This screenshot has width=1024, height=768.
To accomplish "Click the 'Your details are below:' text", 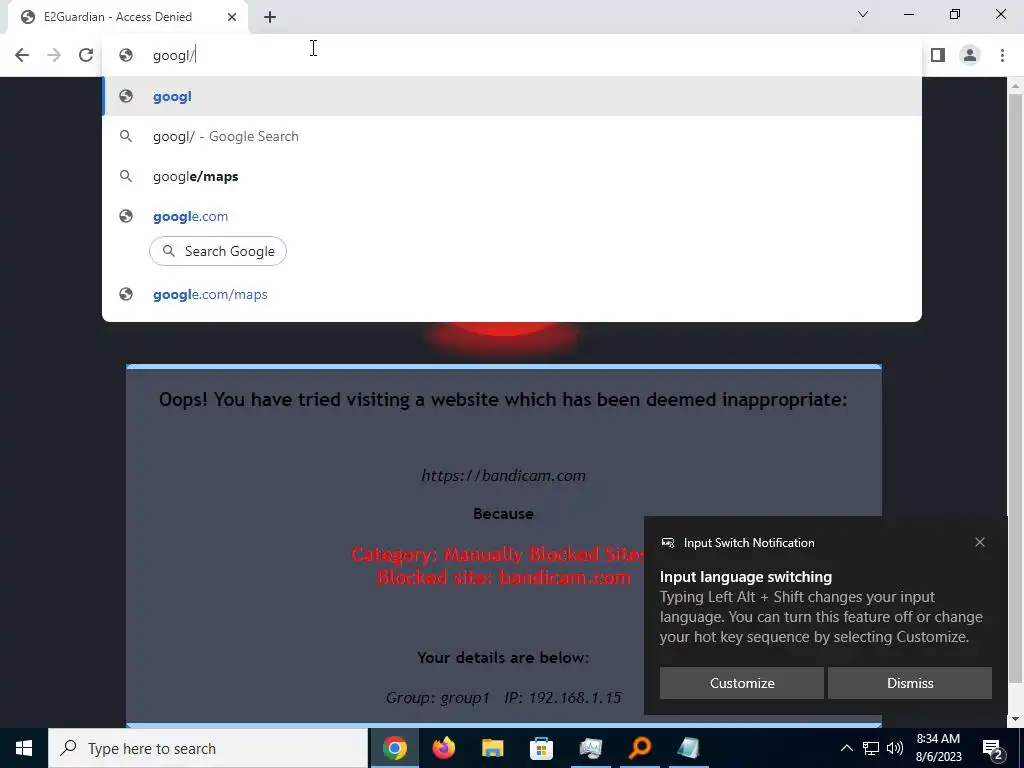I will coord(504,658).
